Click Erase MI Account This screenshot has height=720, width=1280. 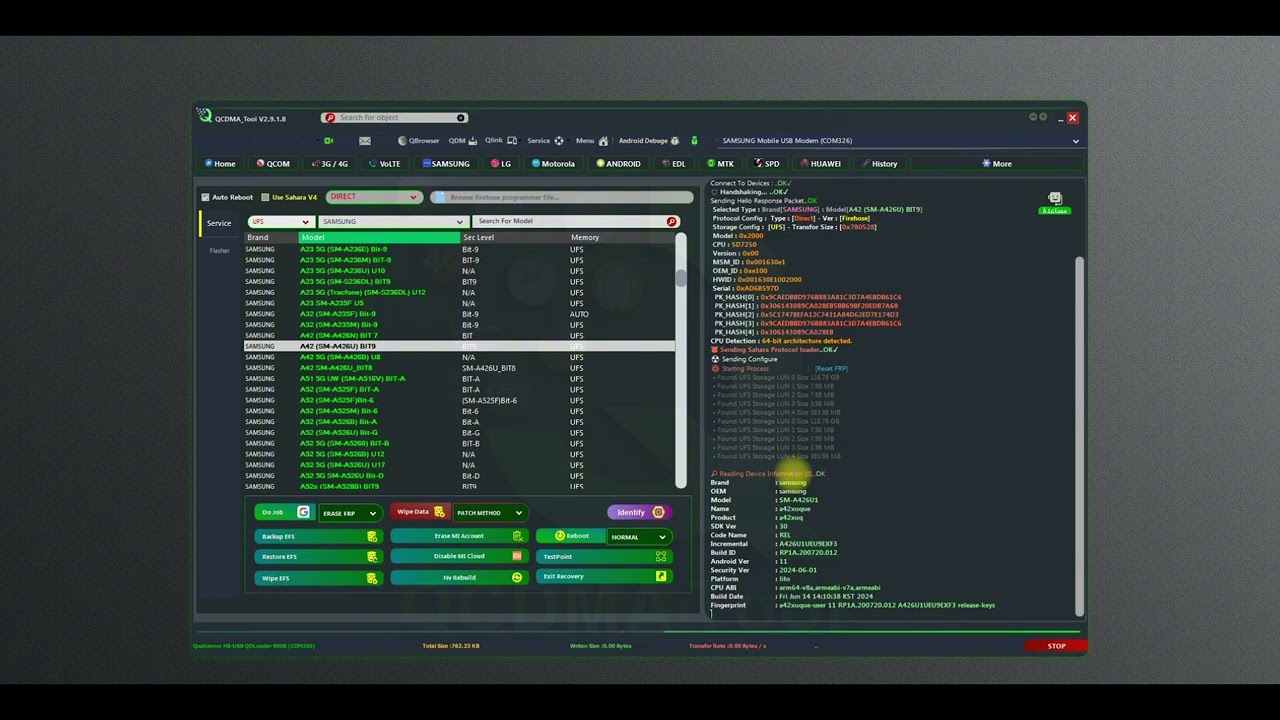pyautogui.click(x=459, y=536)
